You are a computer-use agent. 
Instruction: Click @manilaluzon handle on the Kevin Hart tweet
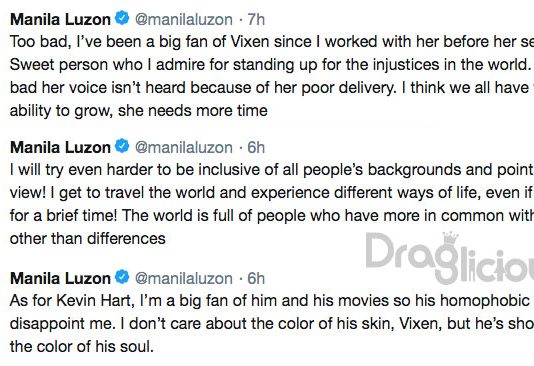click(x=184, y=279)
